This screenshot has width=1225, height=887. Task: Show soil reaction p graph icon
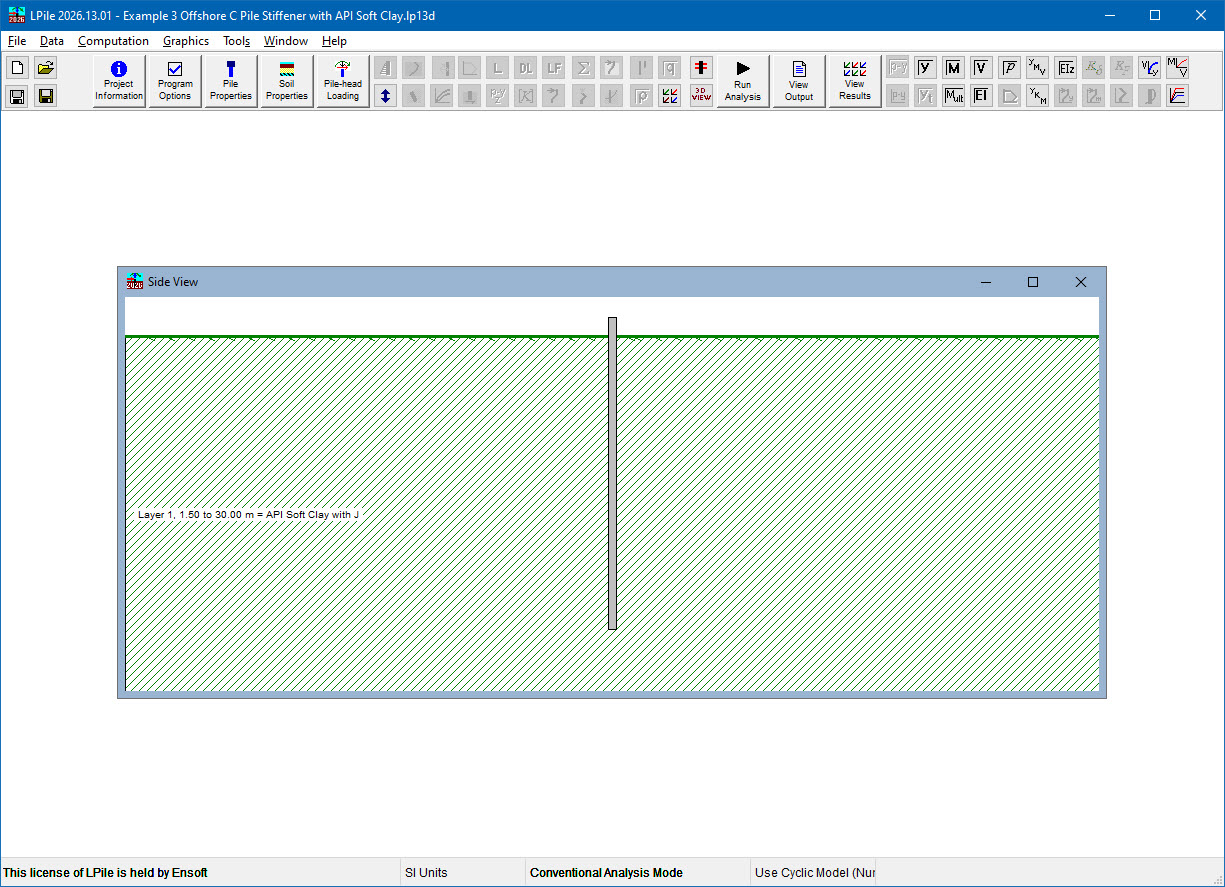click(1010, 68)
